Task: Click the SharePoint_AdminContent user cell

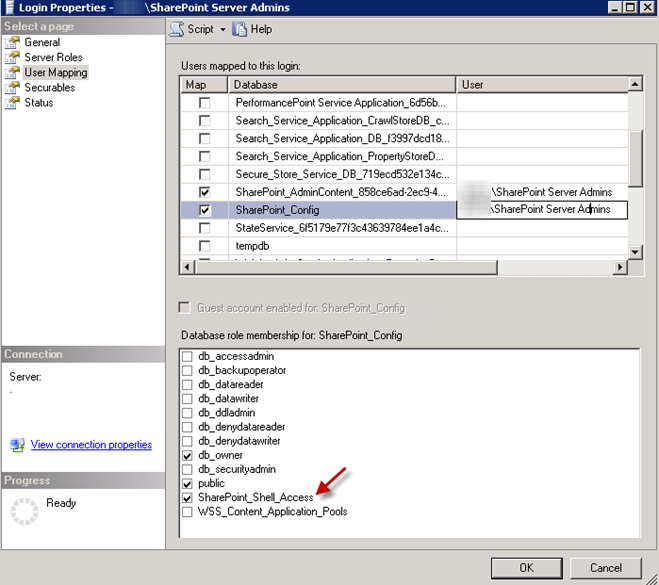Action: 542,192
